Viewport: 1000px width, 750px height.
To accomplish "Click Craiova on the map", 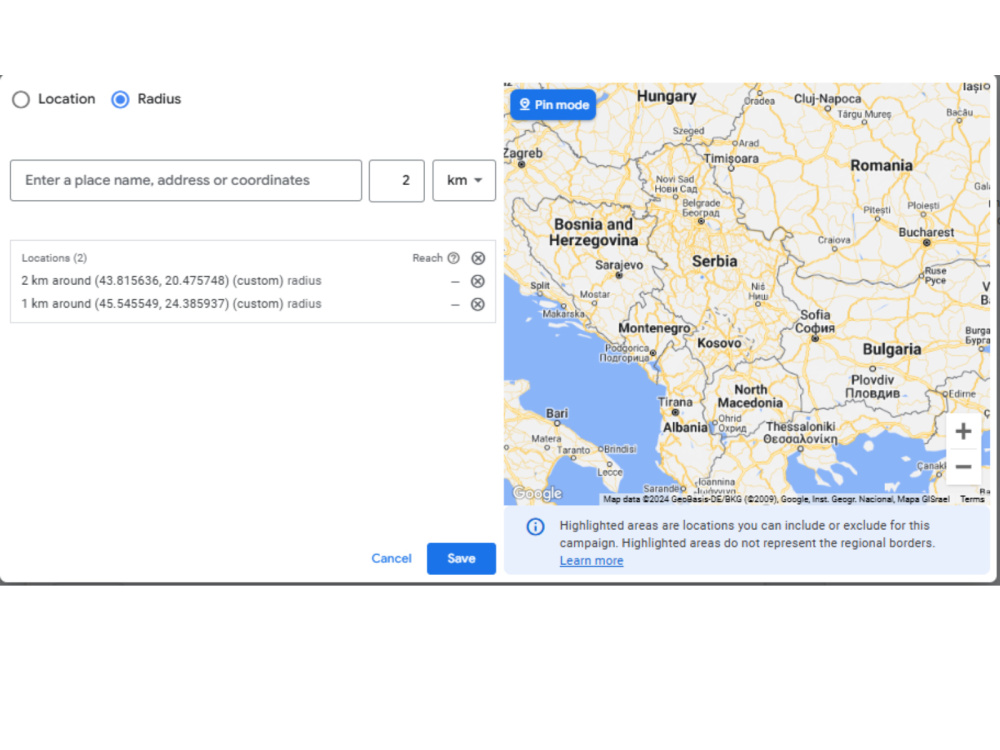I will 834,240.
